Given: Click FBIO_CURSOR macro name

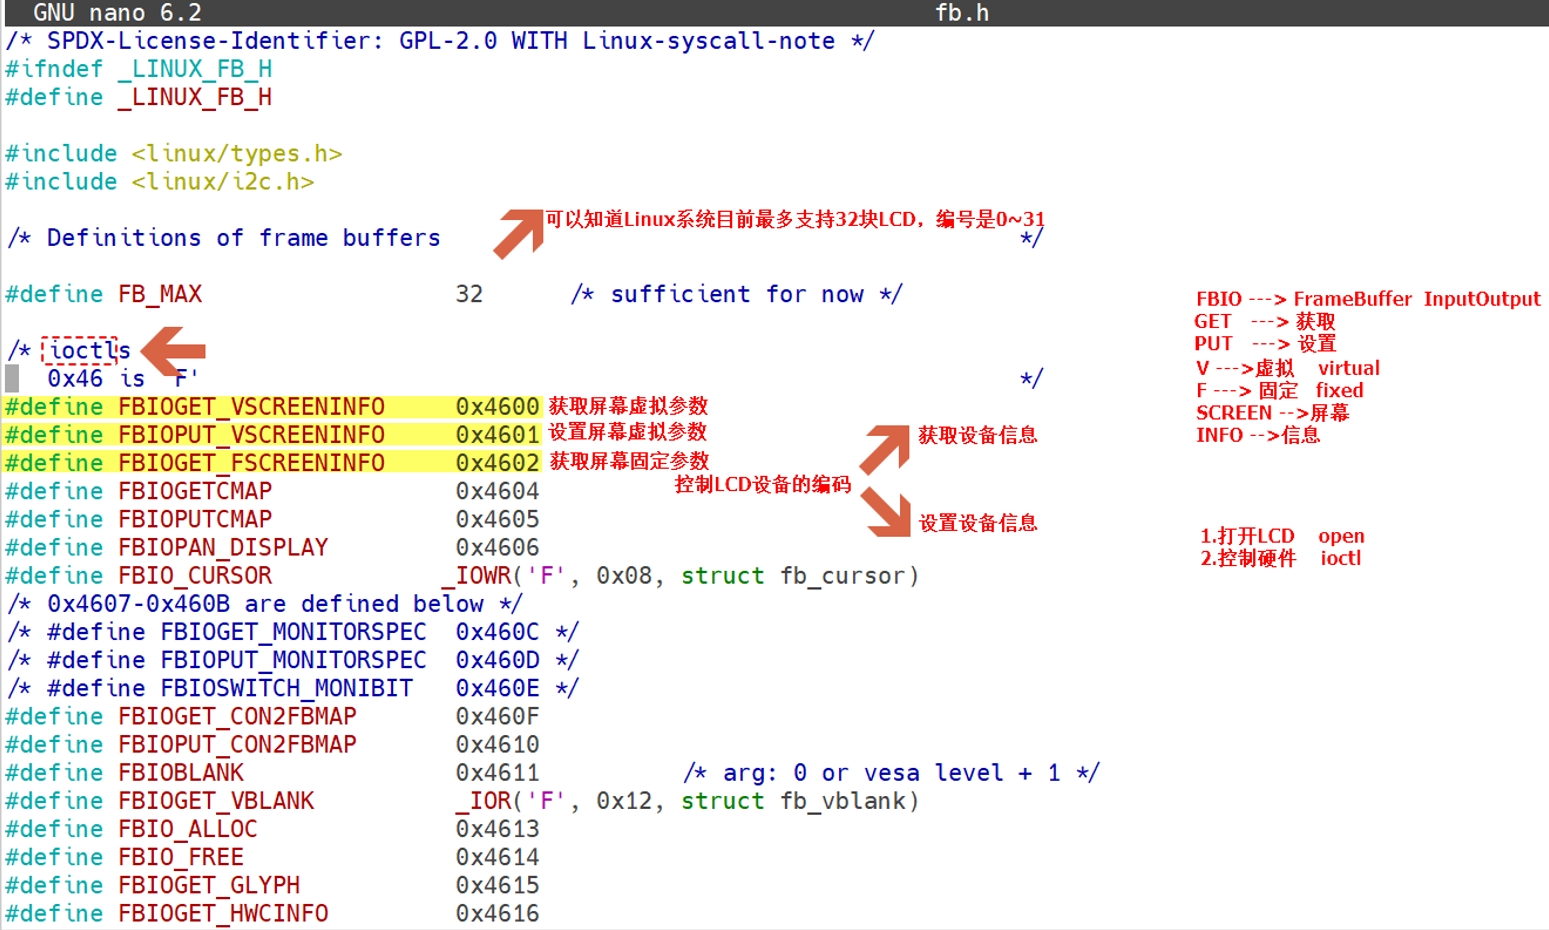Looking at the screenshot, I should tap(195, 576).
